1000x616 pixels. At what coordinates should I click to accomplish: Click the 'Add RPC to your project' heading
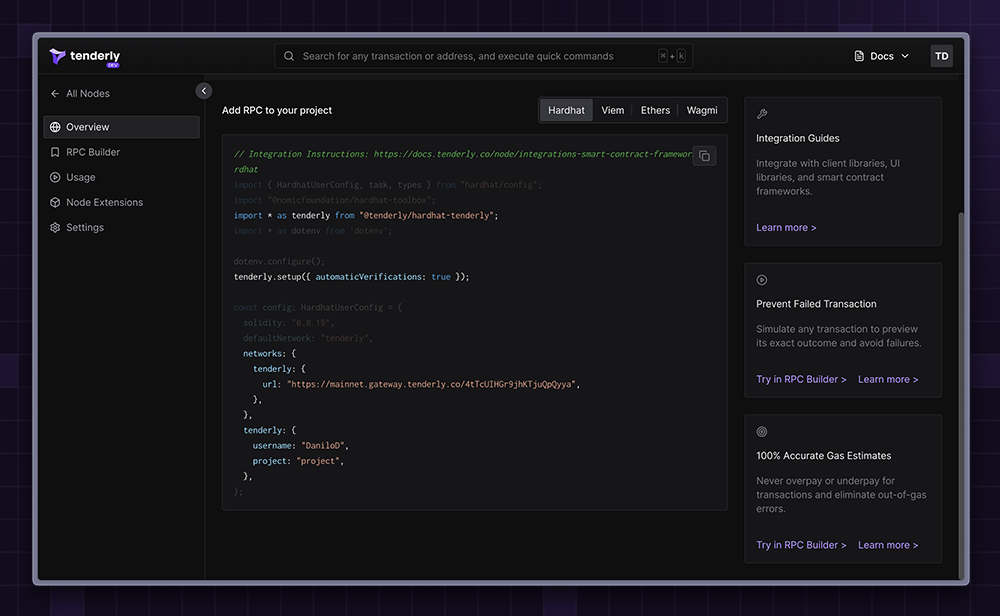click(x=277, y=110)
